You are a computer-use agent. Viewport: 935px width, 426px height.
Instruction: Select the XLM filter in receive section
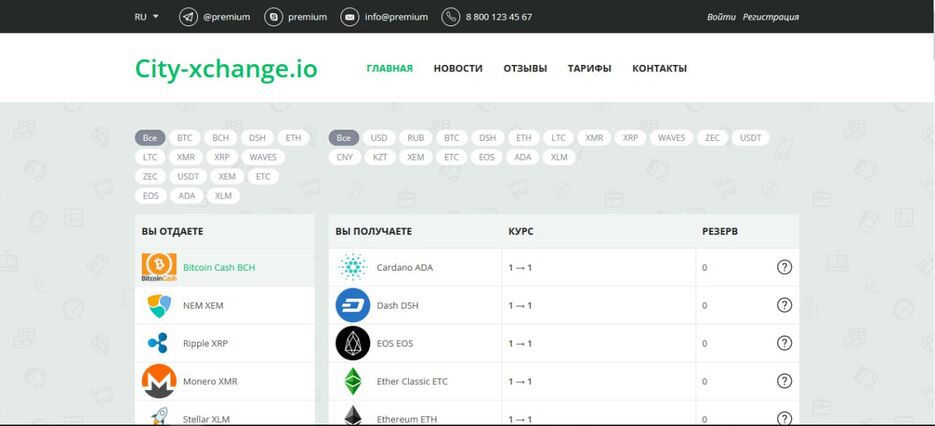coord(559,158)
